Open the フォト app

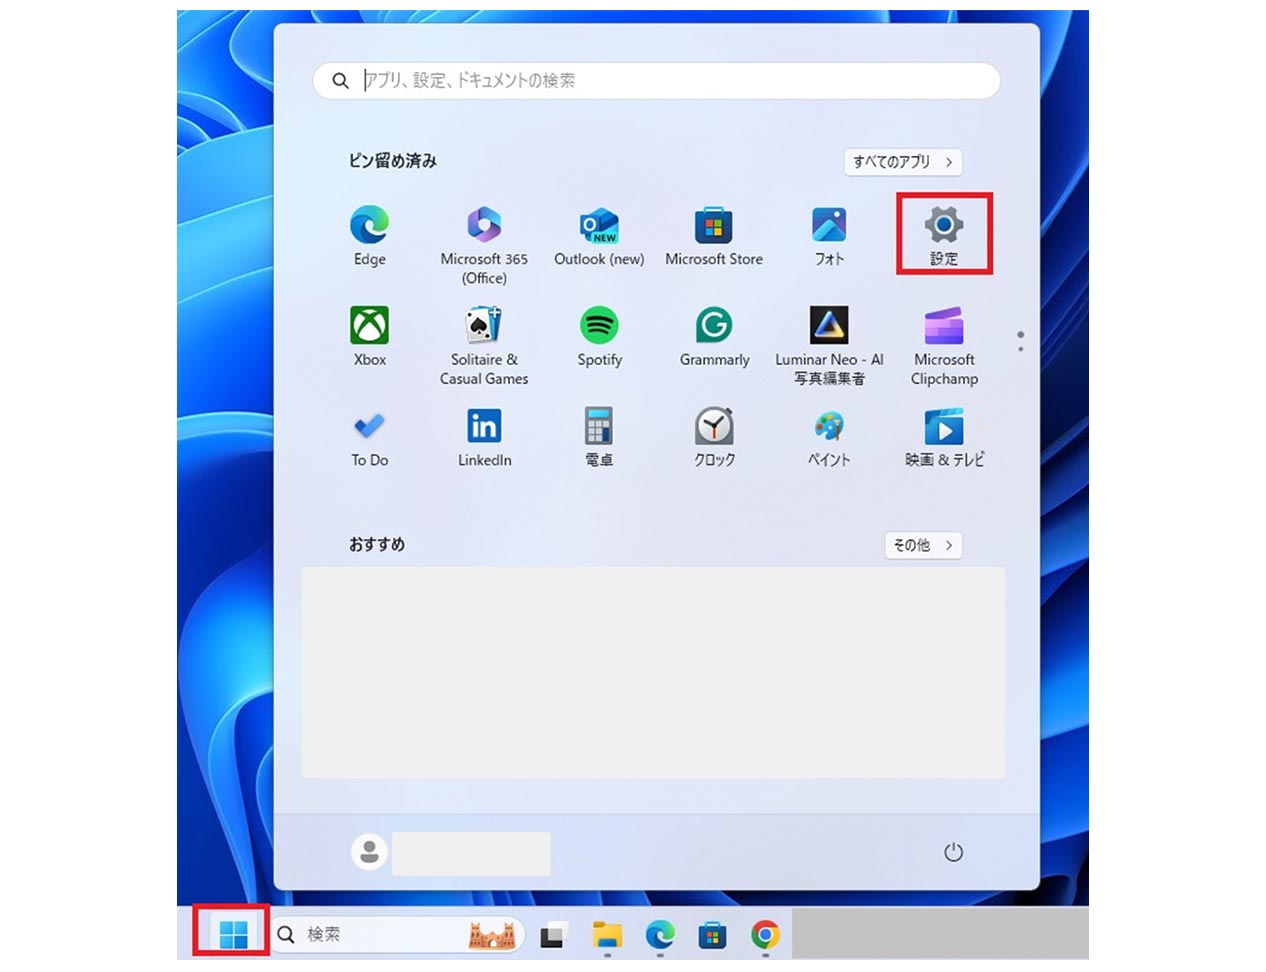tap(829, 236)
